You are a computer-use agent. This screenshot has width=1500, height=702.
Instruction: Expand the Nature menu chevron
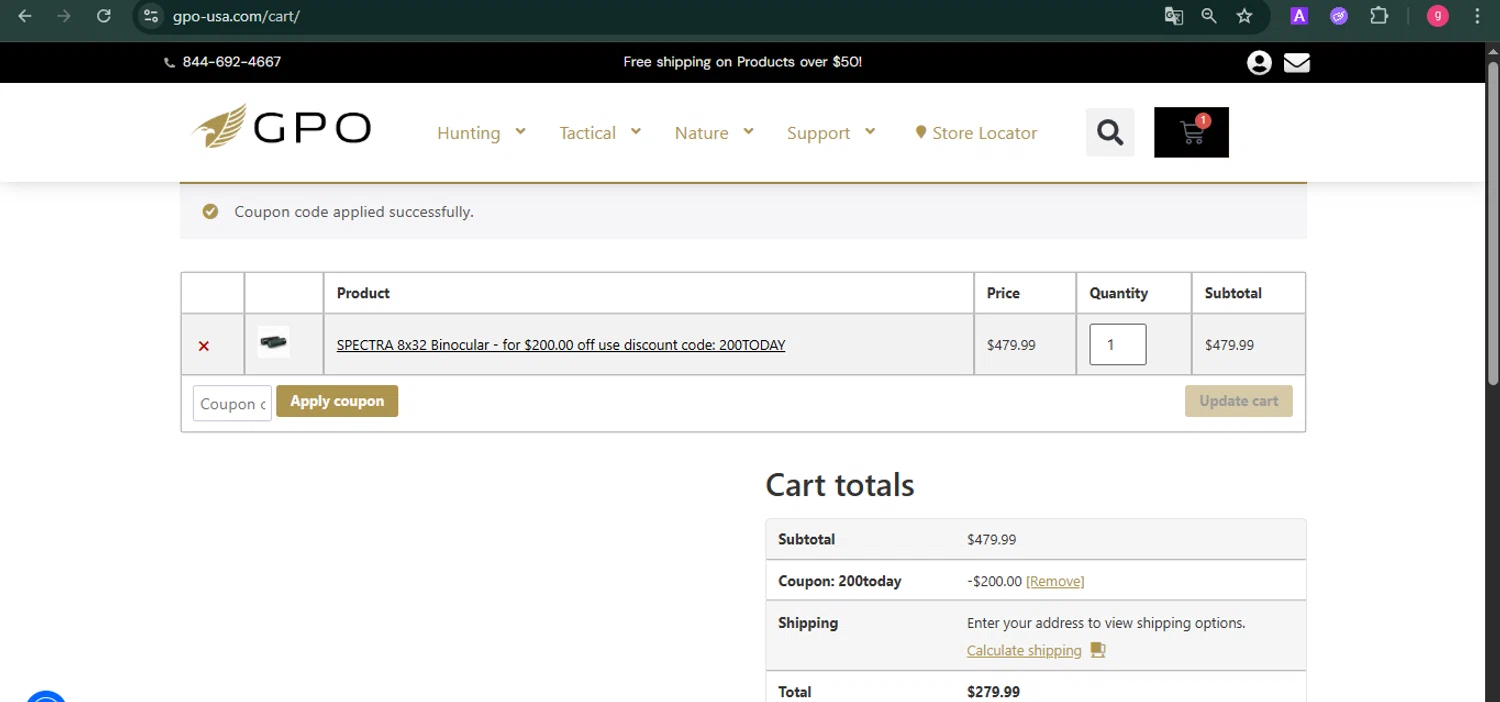tap(748, 131)
